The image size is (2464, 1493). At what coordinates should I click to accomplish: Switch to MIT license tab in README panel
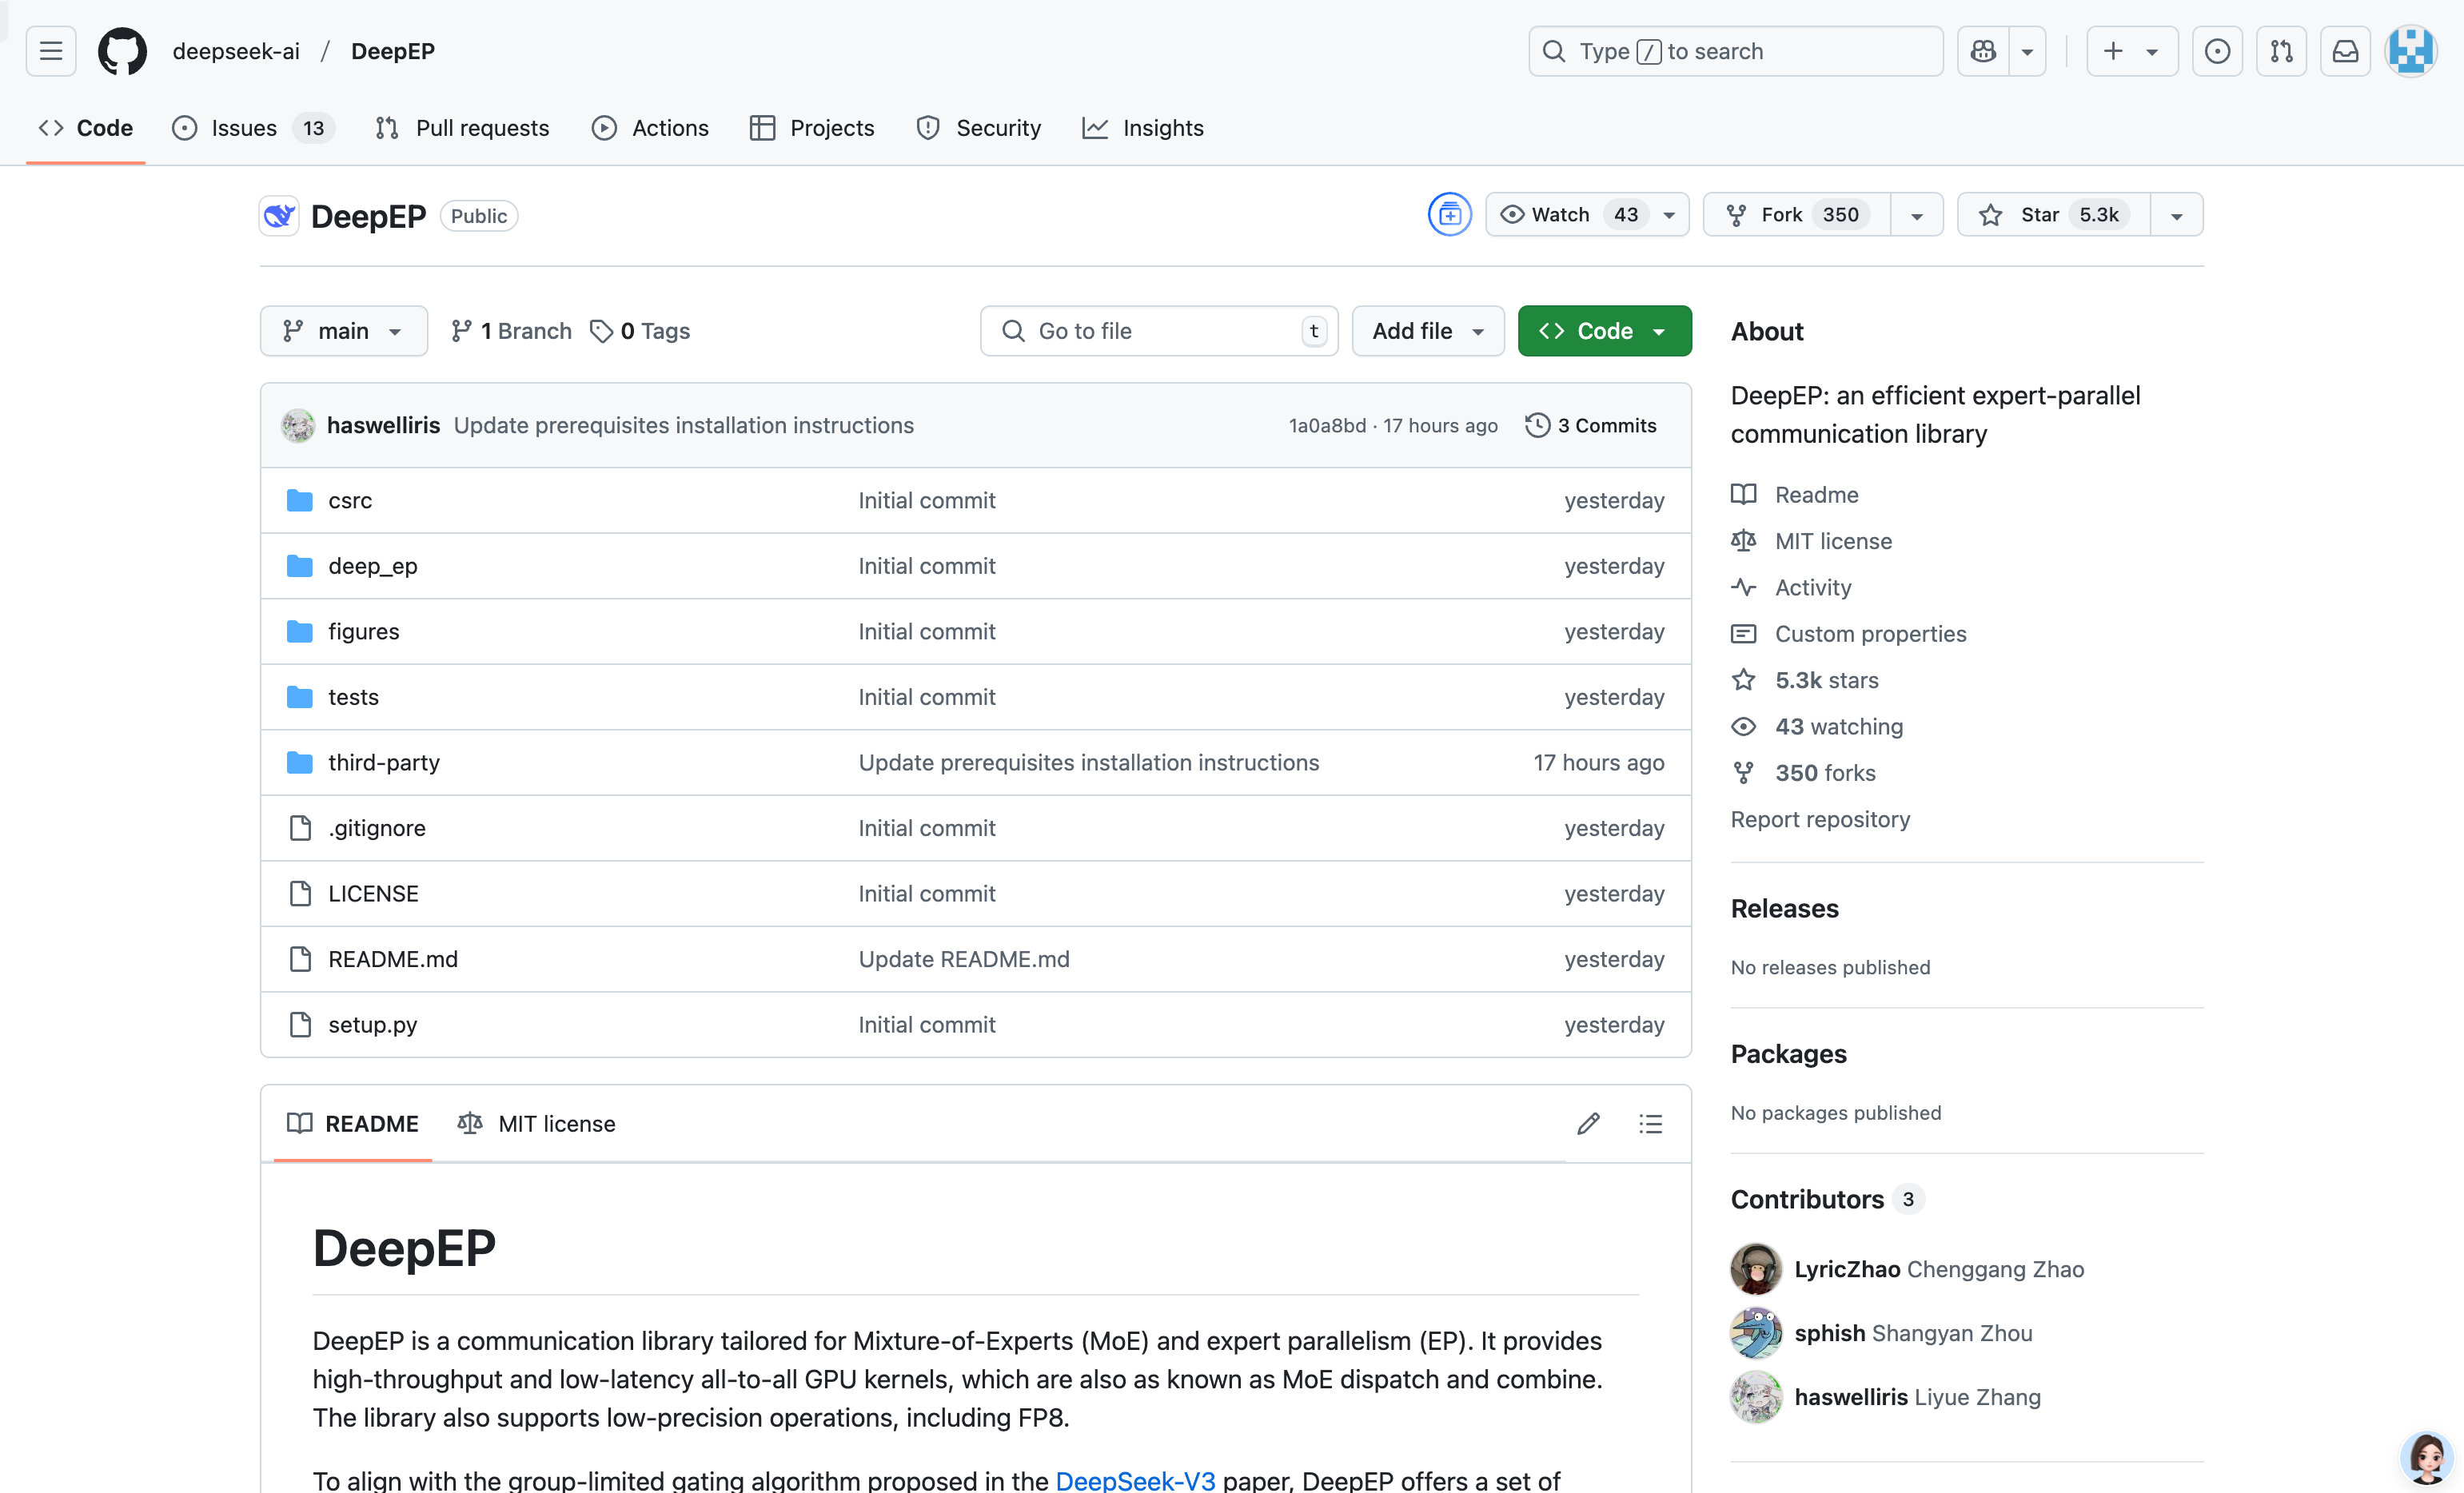[x=536, y=1123]
